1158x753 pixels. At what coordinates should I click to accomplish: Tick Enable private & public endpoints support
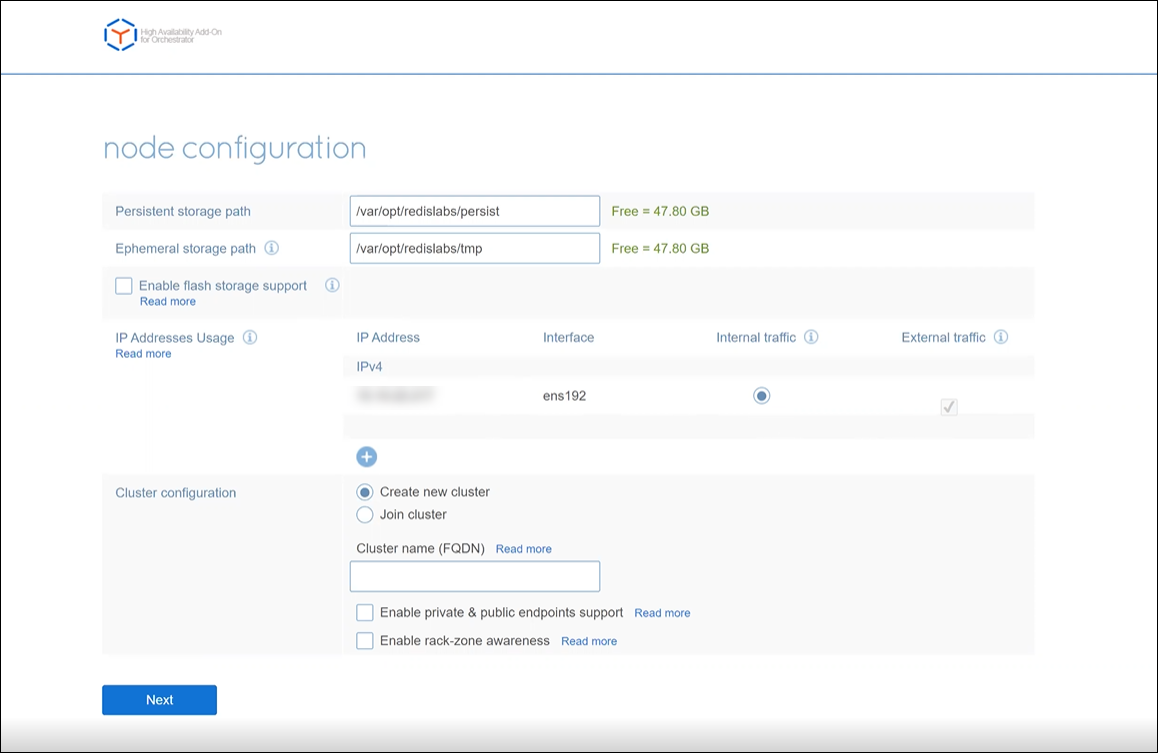[365, 612]
